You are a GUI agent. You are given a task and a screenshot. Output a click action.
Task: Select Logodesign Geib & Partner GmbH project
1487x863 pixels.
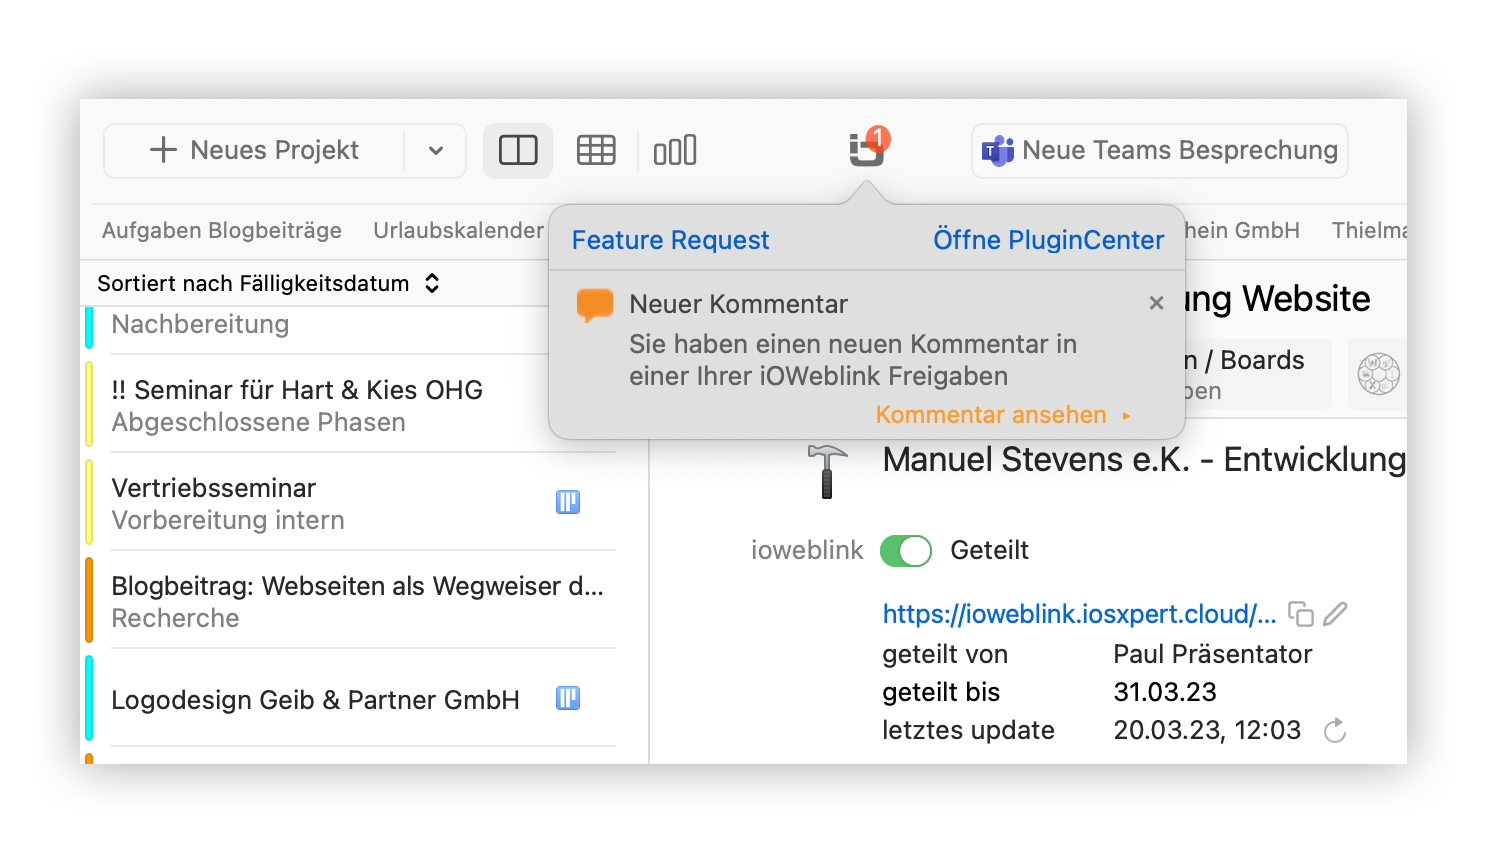coord(350,699)
